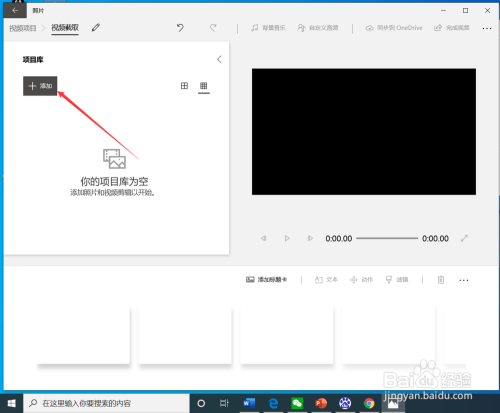Expand the preview to full screen
The height and width of the screenshot is (413, 500).
[x=464, y=238]
